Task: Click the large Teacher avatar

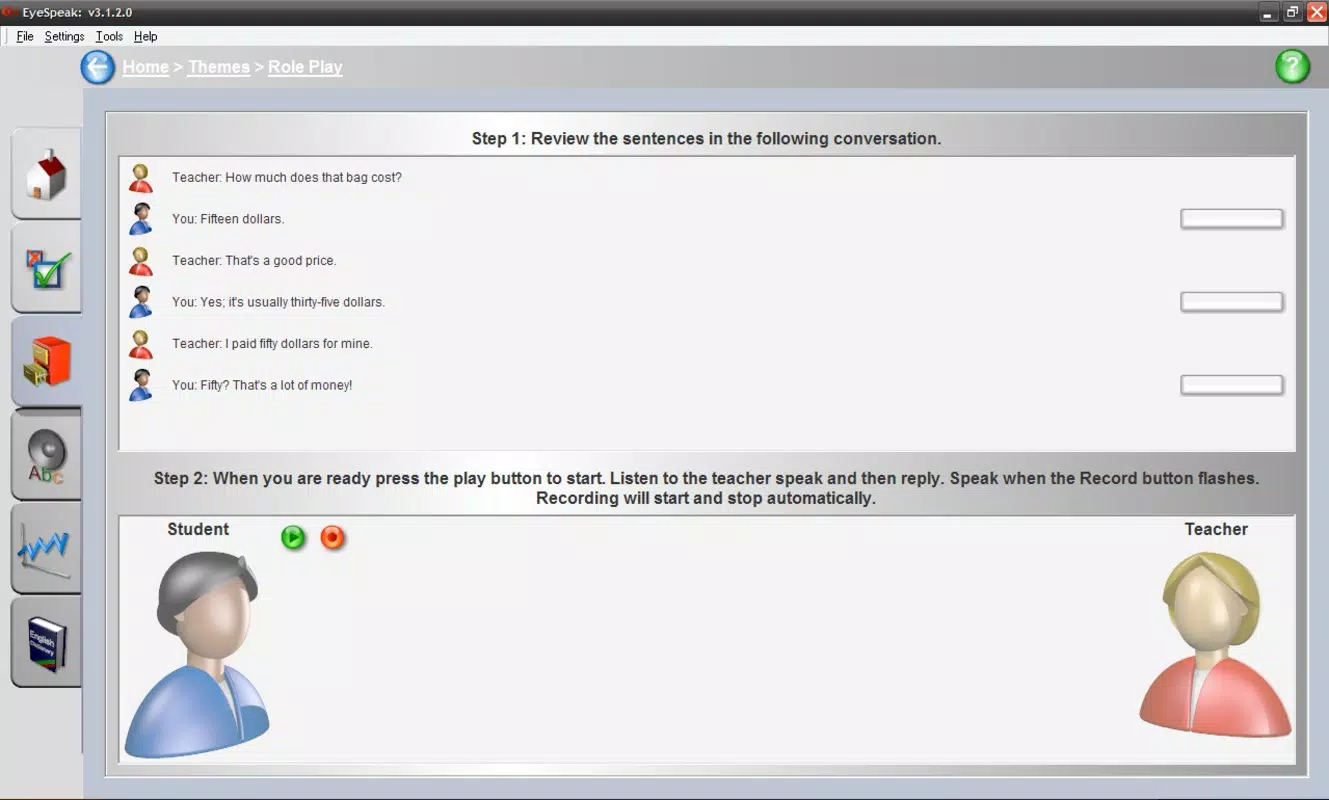Action: coord(1215,645)
